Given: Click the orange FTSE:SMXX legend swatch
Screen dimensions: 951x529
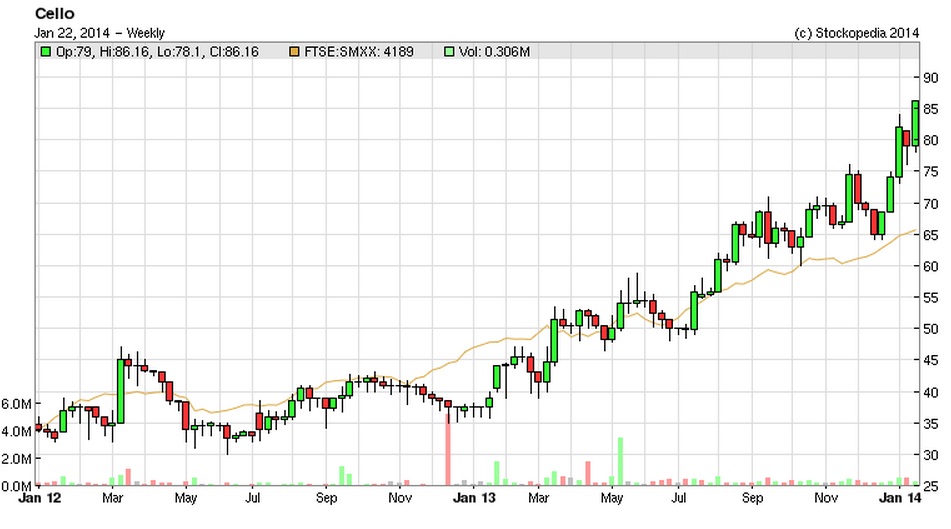Looking at the screenshot, I should 294,52.
